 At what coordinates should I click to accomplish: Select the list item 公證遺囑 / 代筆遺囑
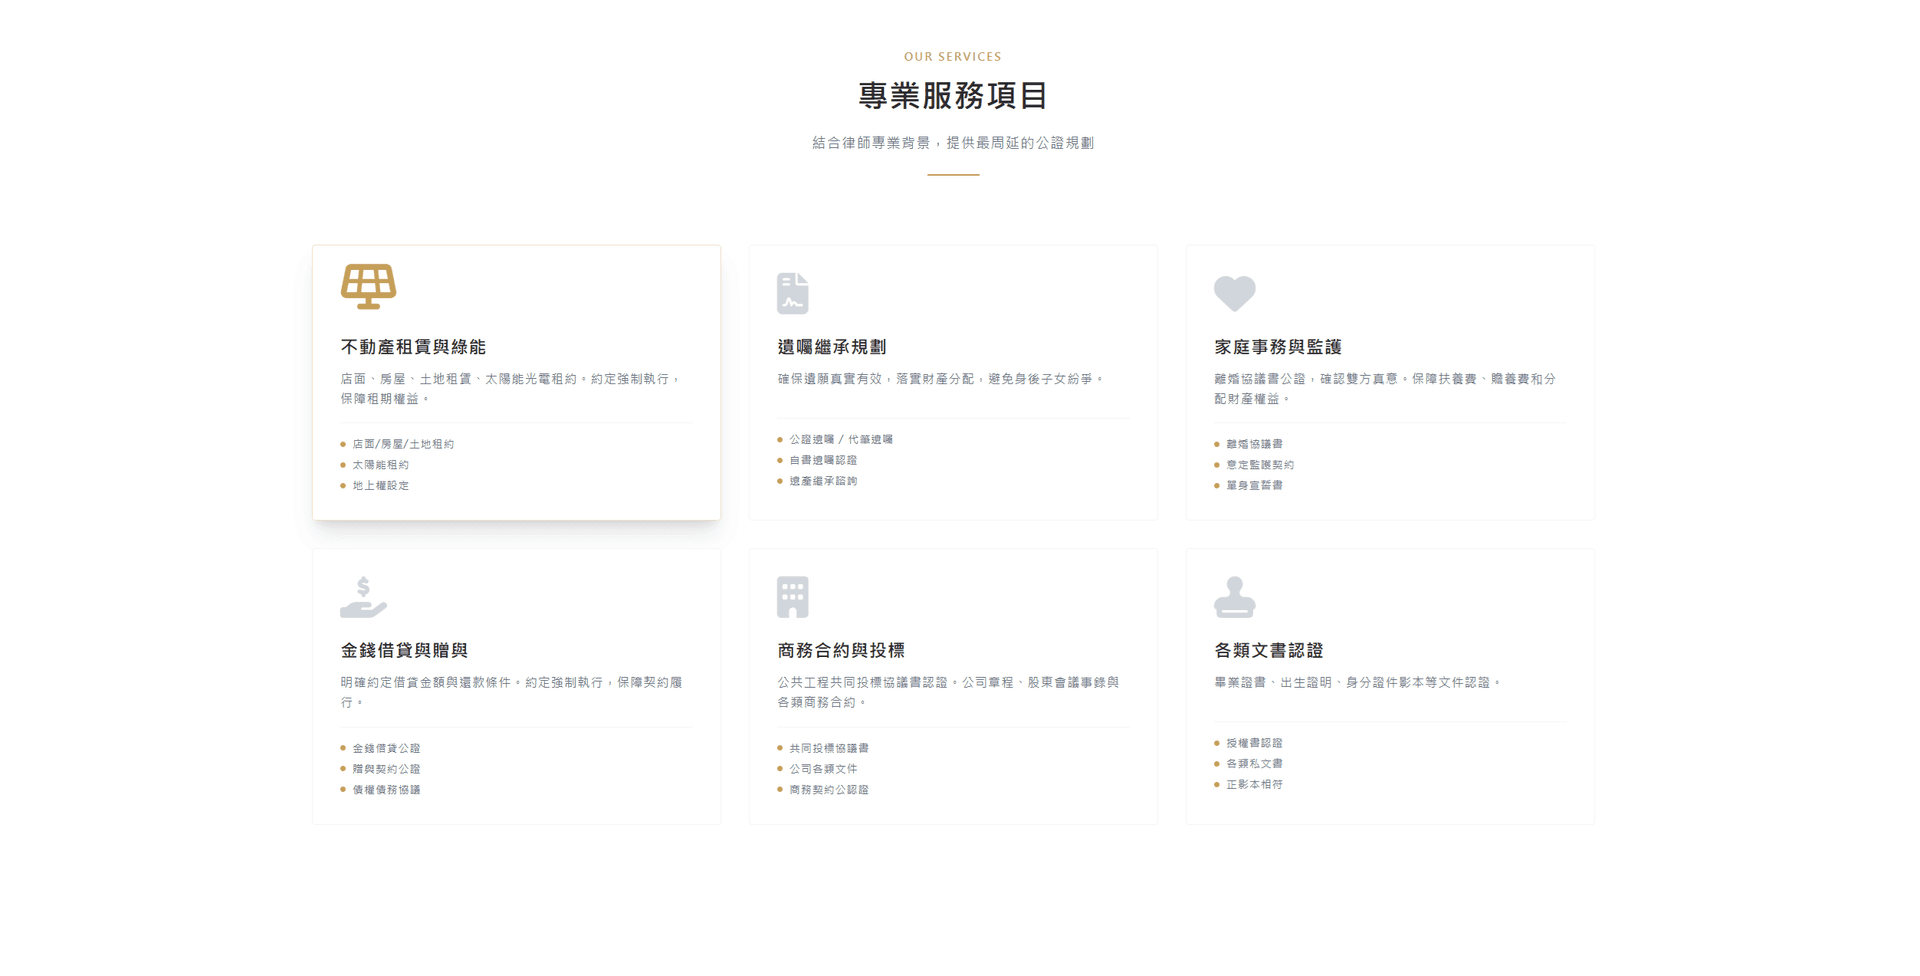coord(841,440)
